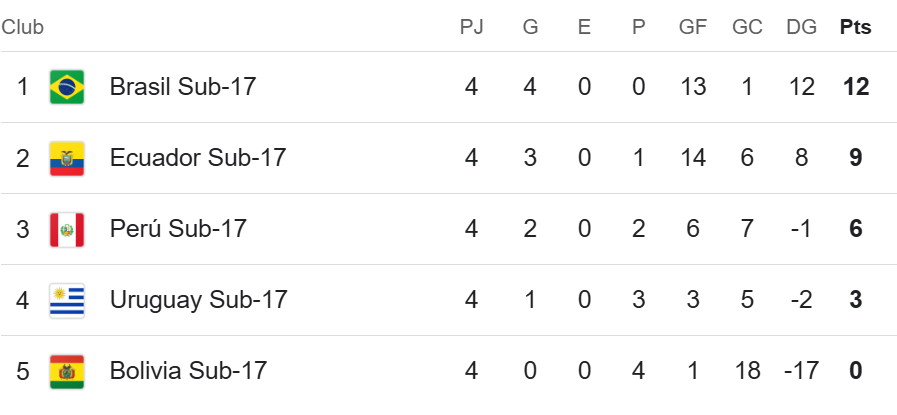The image size is (897, 415).
Task: Click the Peru flag icon
Action: [x=67, y=230]
